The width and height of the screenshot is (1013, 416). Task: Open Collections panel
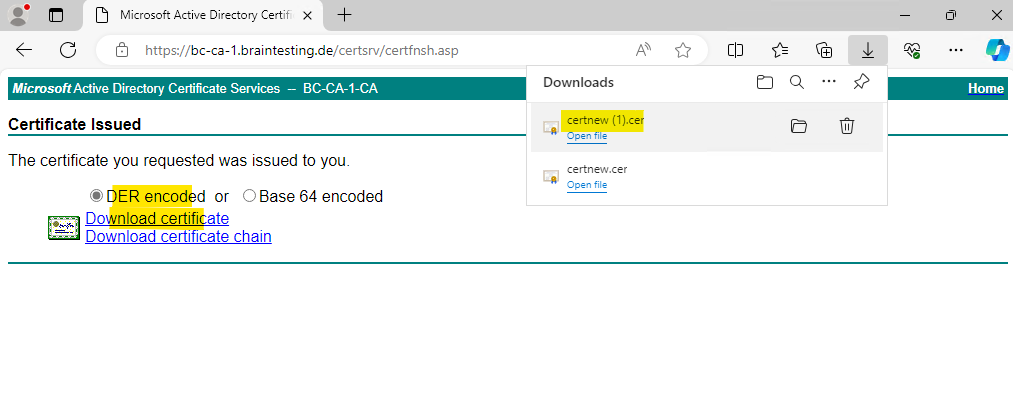coord(824,50)
